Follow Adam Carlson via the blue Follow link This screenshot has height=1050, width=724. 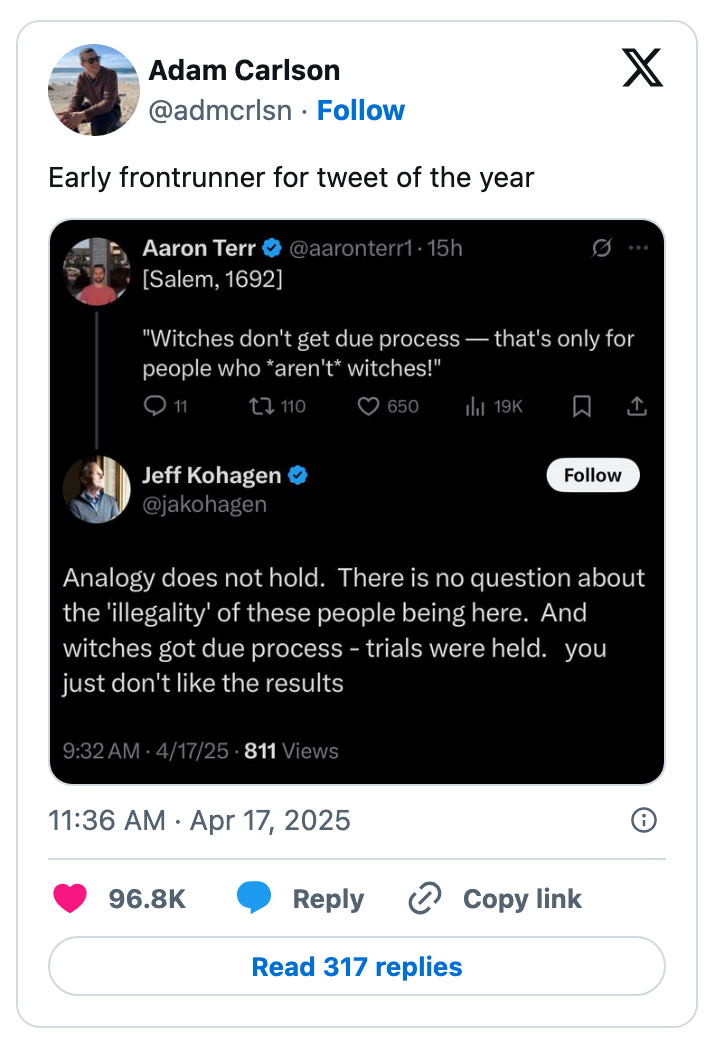361,110
